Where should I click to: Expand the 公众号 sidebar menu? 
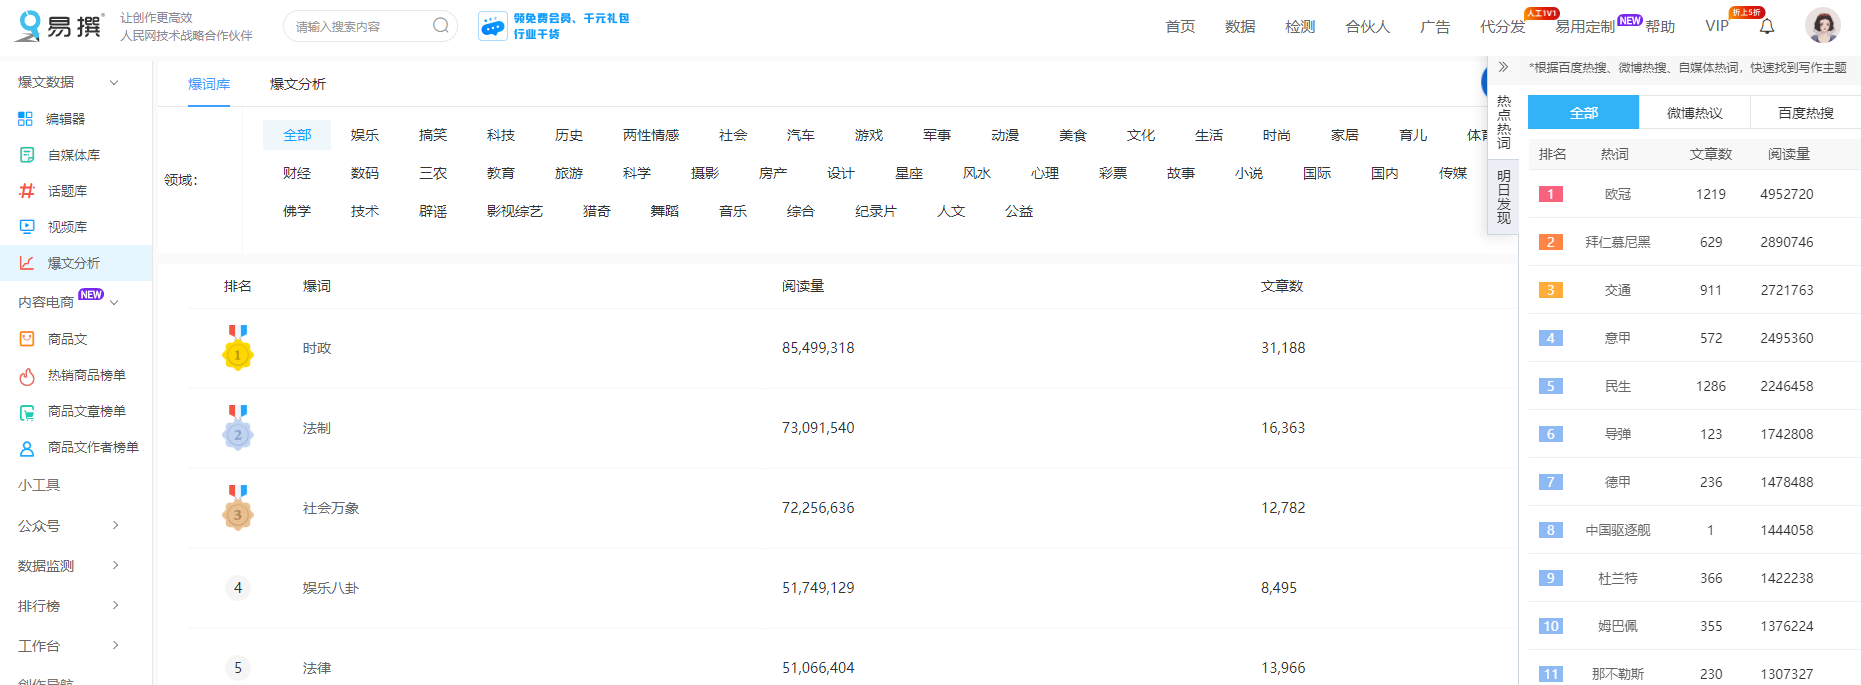115,525
